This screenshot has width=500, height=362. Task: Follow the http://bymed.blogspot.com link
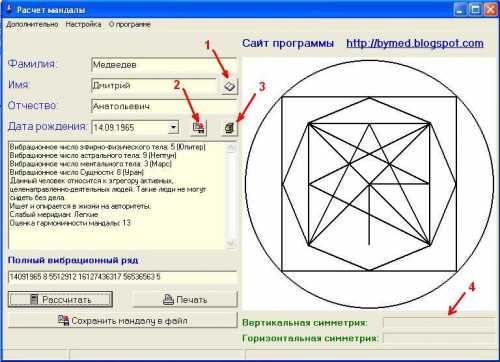pos(415,43)
